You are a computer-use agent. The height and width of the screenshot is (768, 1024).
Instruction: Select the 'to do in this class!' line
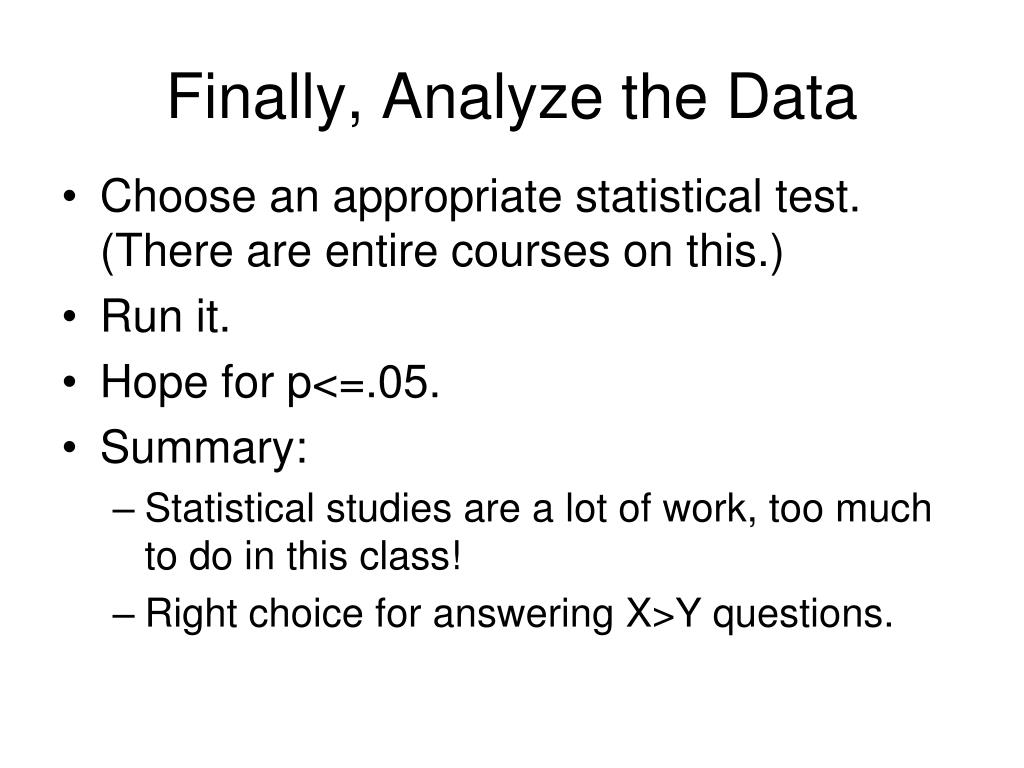[x=303, y=556]
